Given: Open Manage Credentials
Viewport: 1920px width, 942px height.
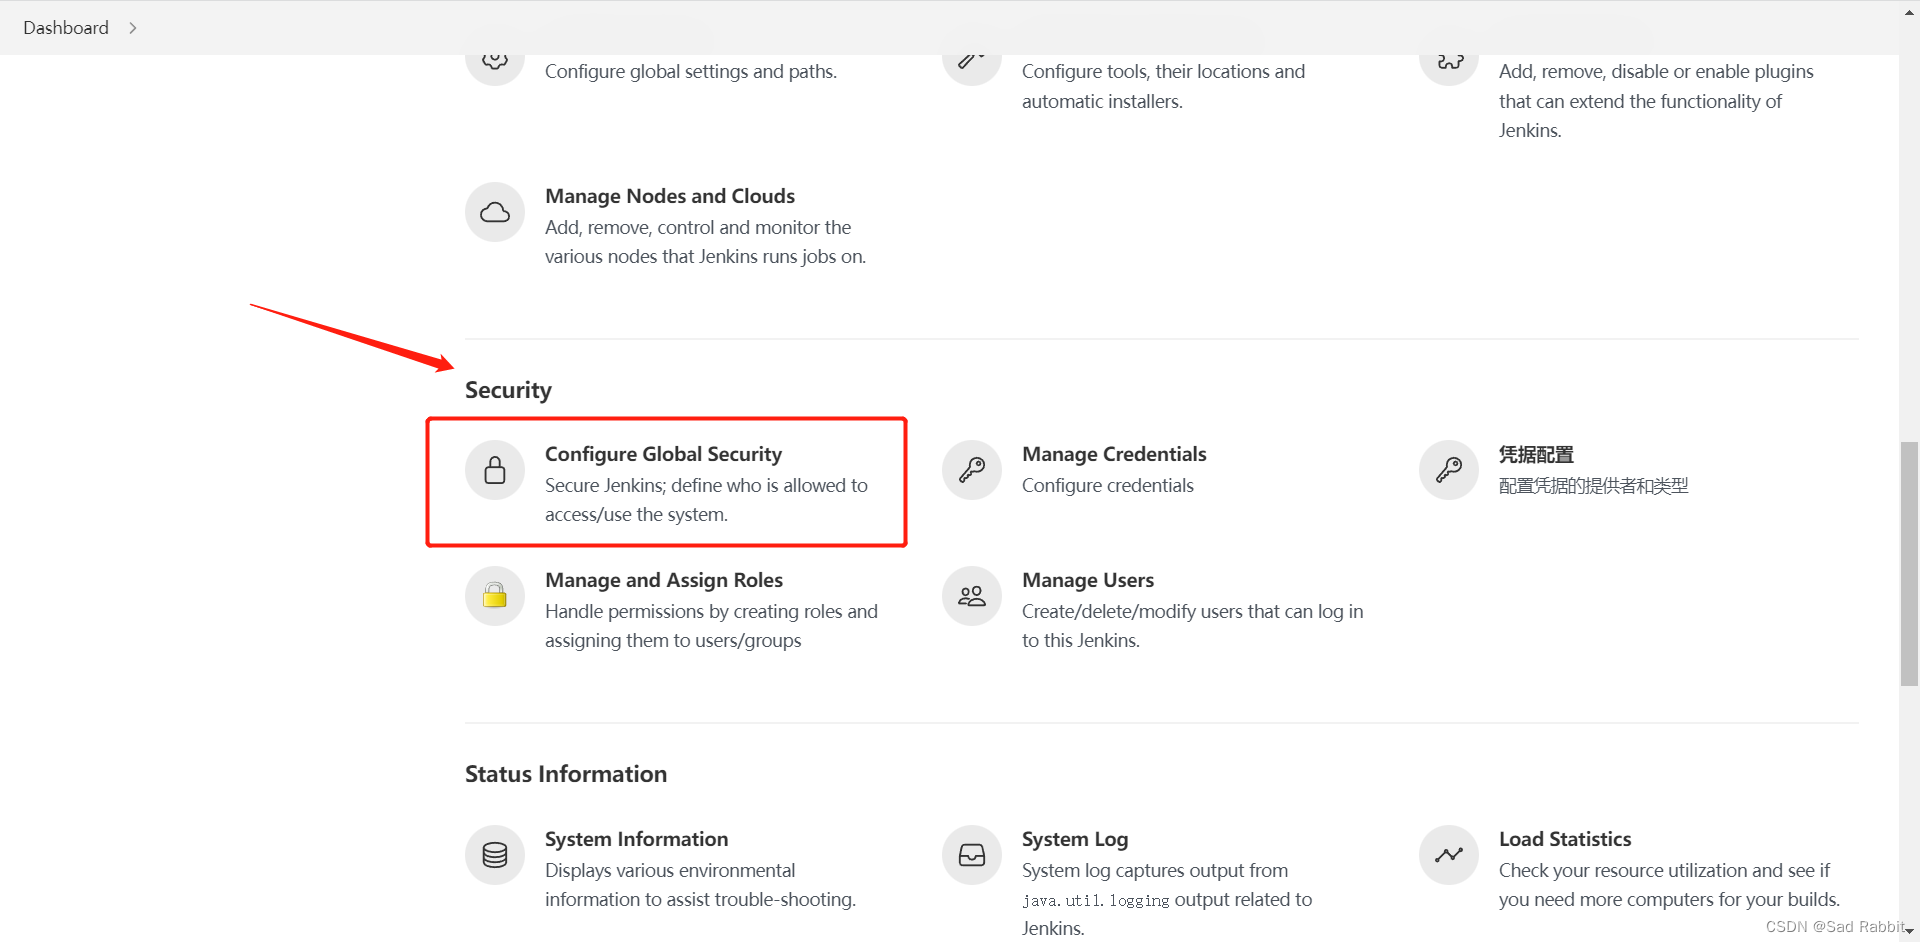Looking at the screenshot, I should coord(1114,454).
